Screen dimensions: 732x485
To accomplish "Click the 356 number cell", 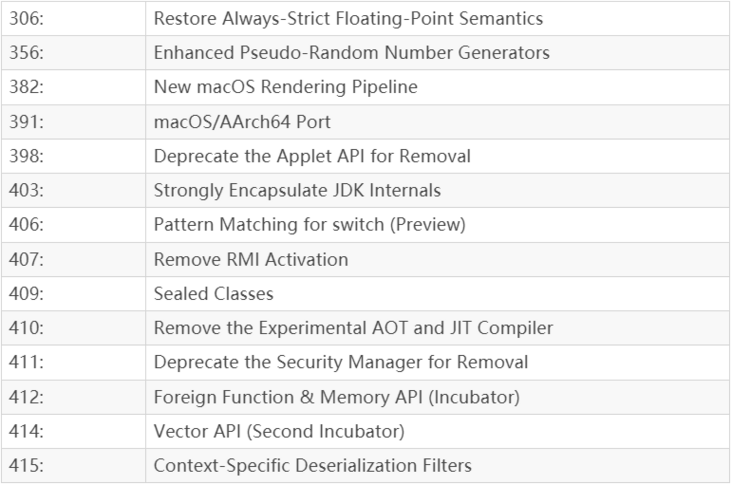I will pos(73,53).
